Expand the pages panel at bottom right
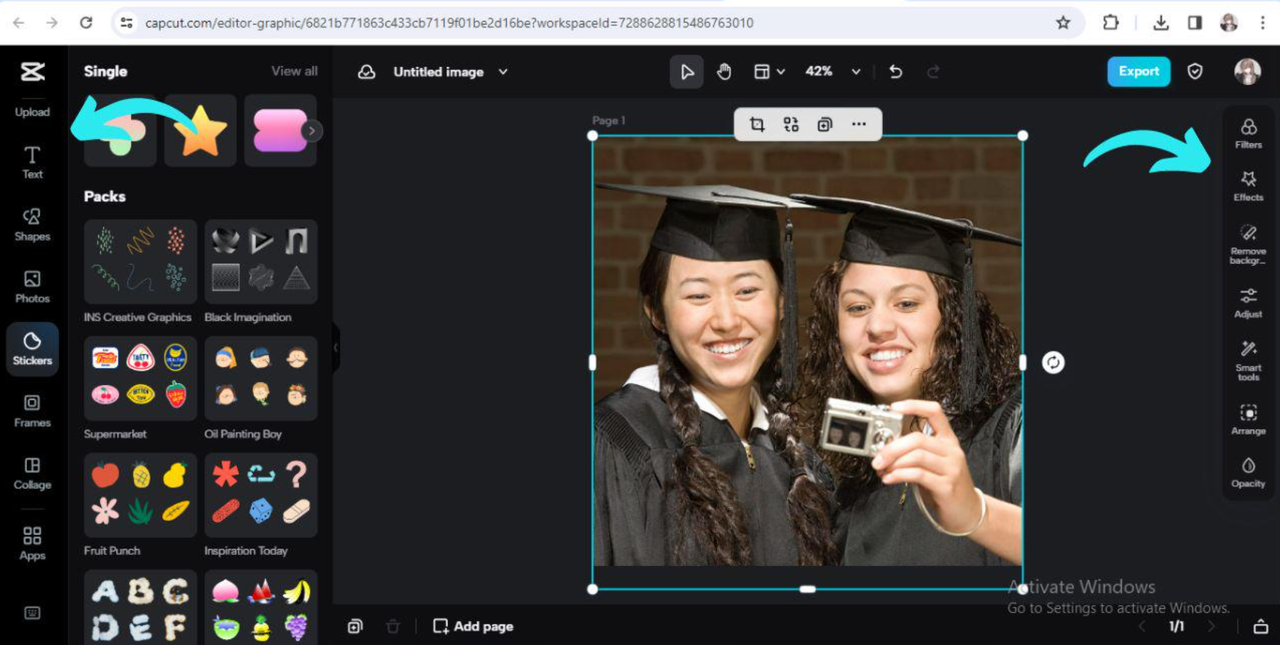 point(1260,626)
